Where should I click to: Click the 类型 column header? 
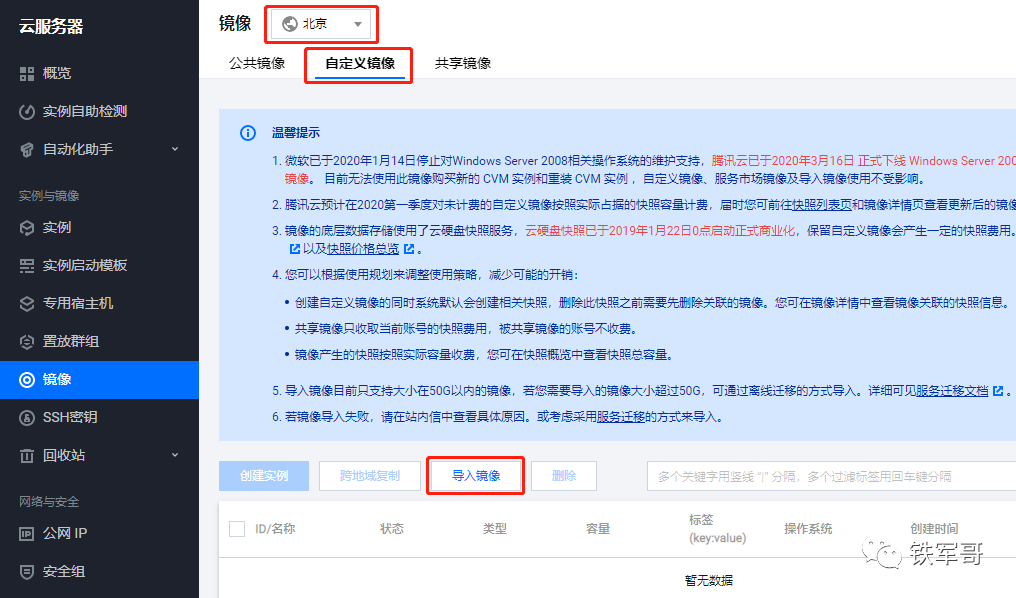click(x=495, y=529)
